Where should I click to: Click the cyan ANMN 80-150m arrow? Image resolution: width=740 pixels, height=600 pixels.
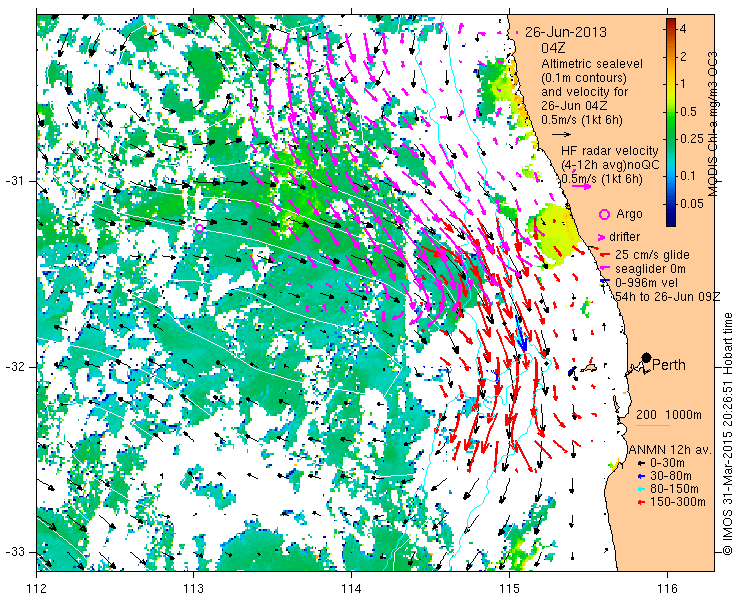(640, 489)
